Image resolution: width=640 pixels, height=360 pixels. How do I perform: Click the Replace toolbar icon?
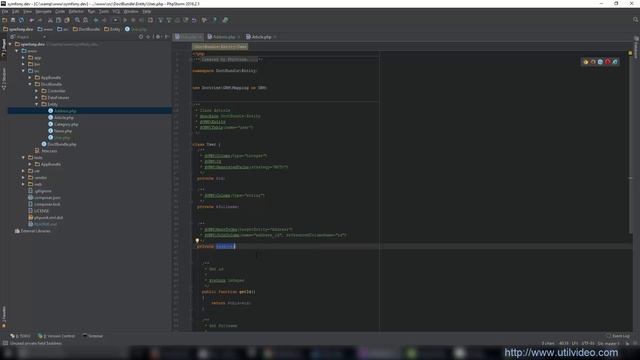click(x=86, y=20)
